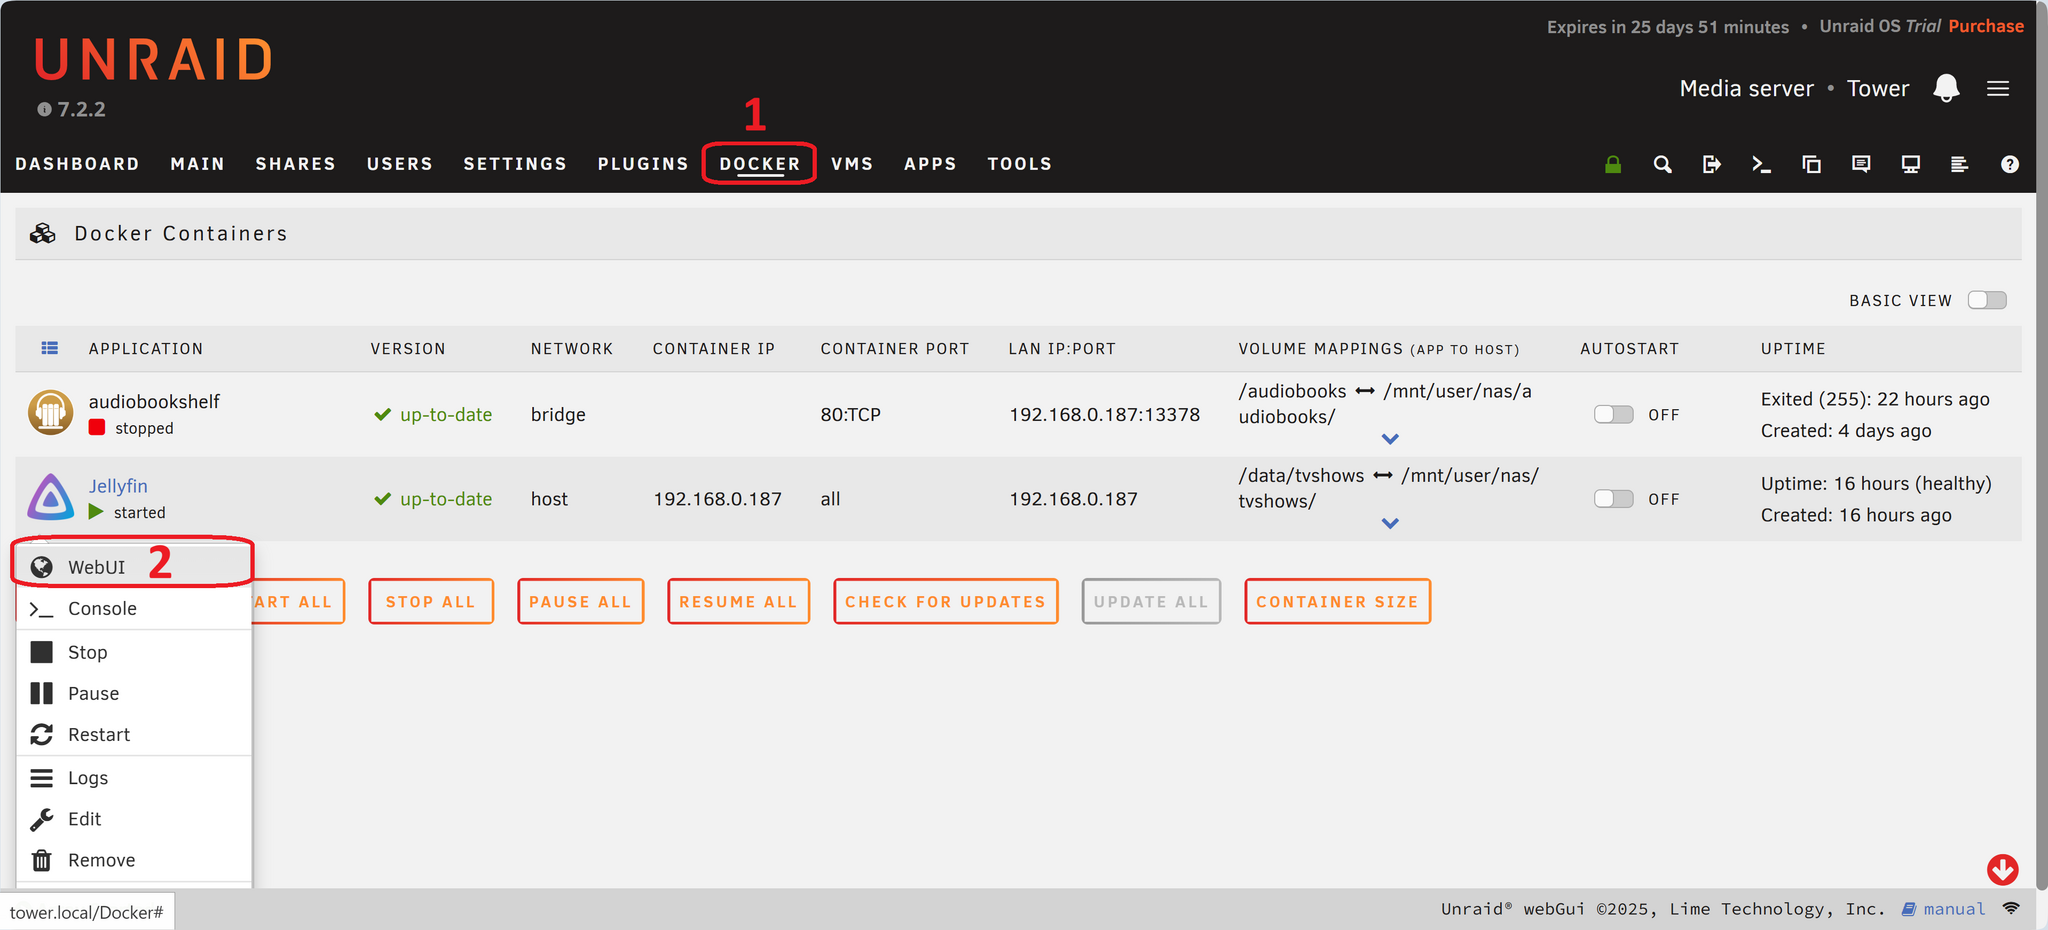
Task: Toggle the Basic View switch
Action: coord(1987,300)
